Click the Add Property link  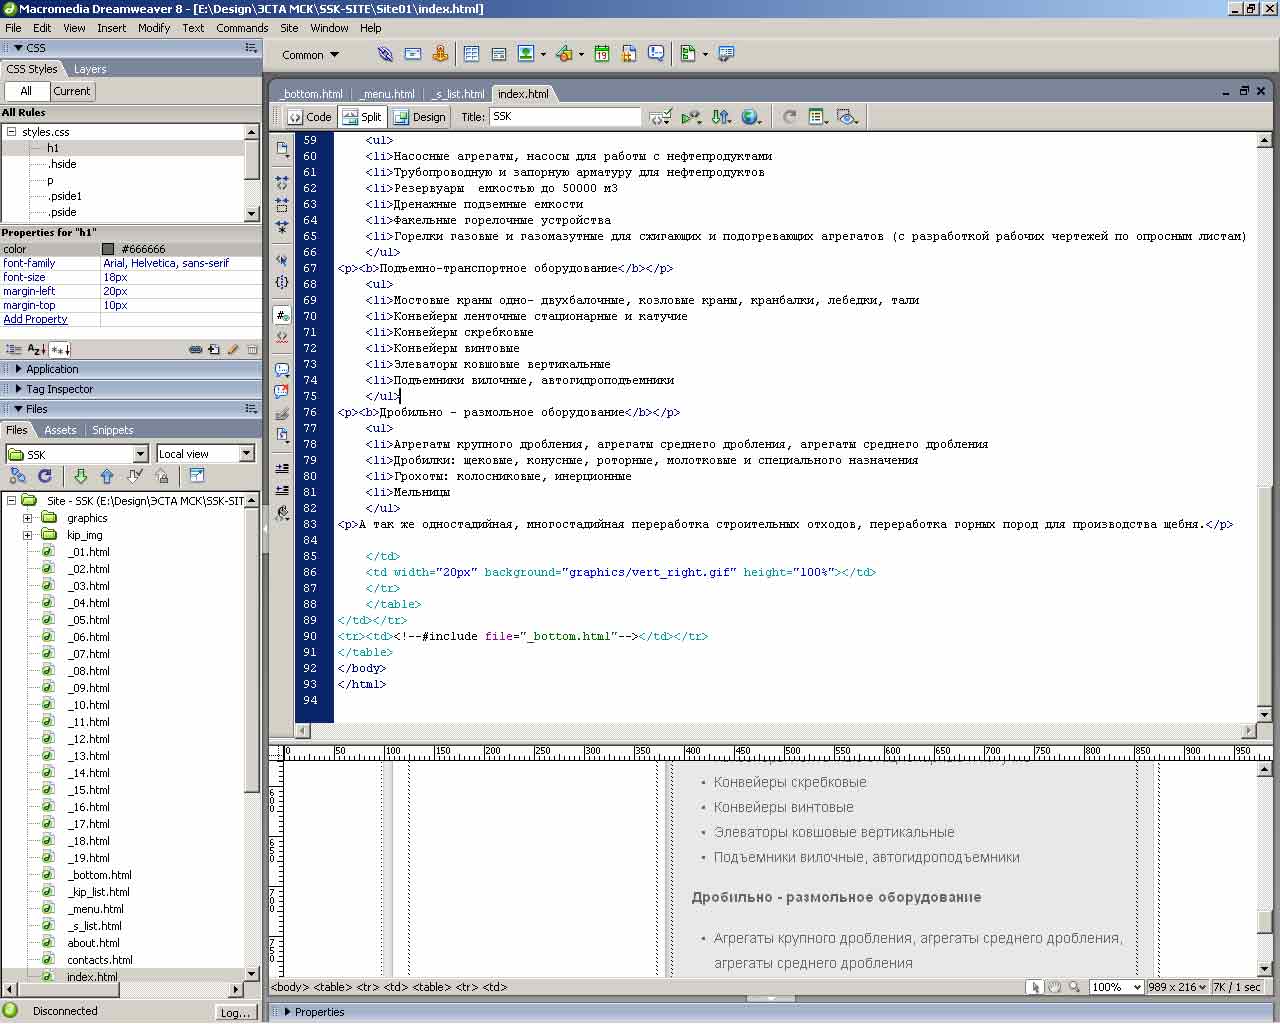[35, 320]
